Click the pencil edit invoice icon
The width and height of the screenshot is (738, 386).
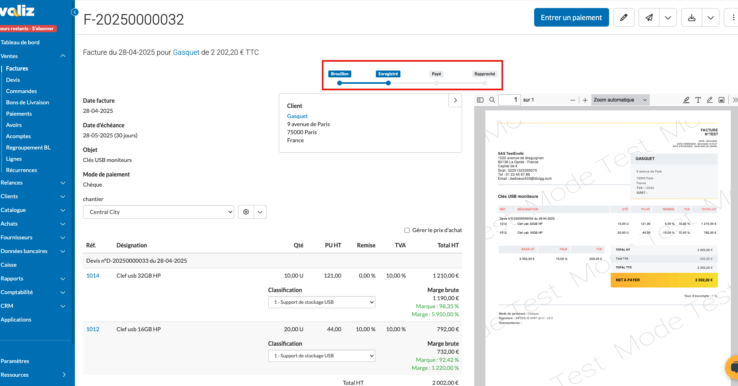624,18
